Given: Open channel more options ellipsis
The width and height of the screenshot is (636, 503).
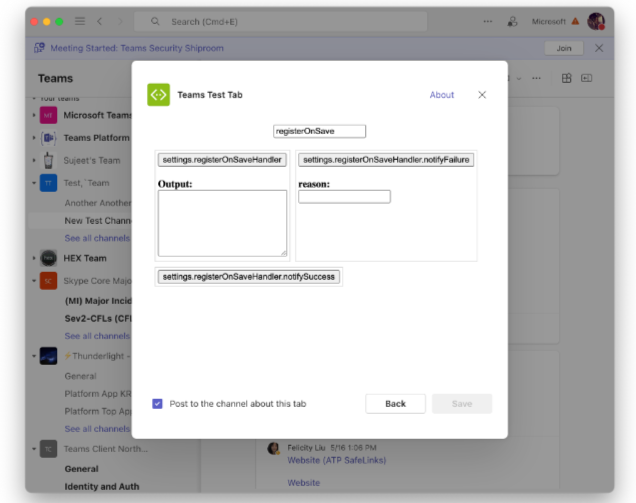Looking at the screenshot, I should [x=536, y=78].
